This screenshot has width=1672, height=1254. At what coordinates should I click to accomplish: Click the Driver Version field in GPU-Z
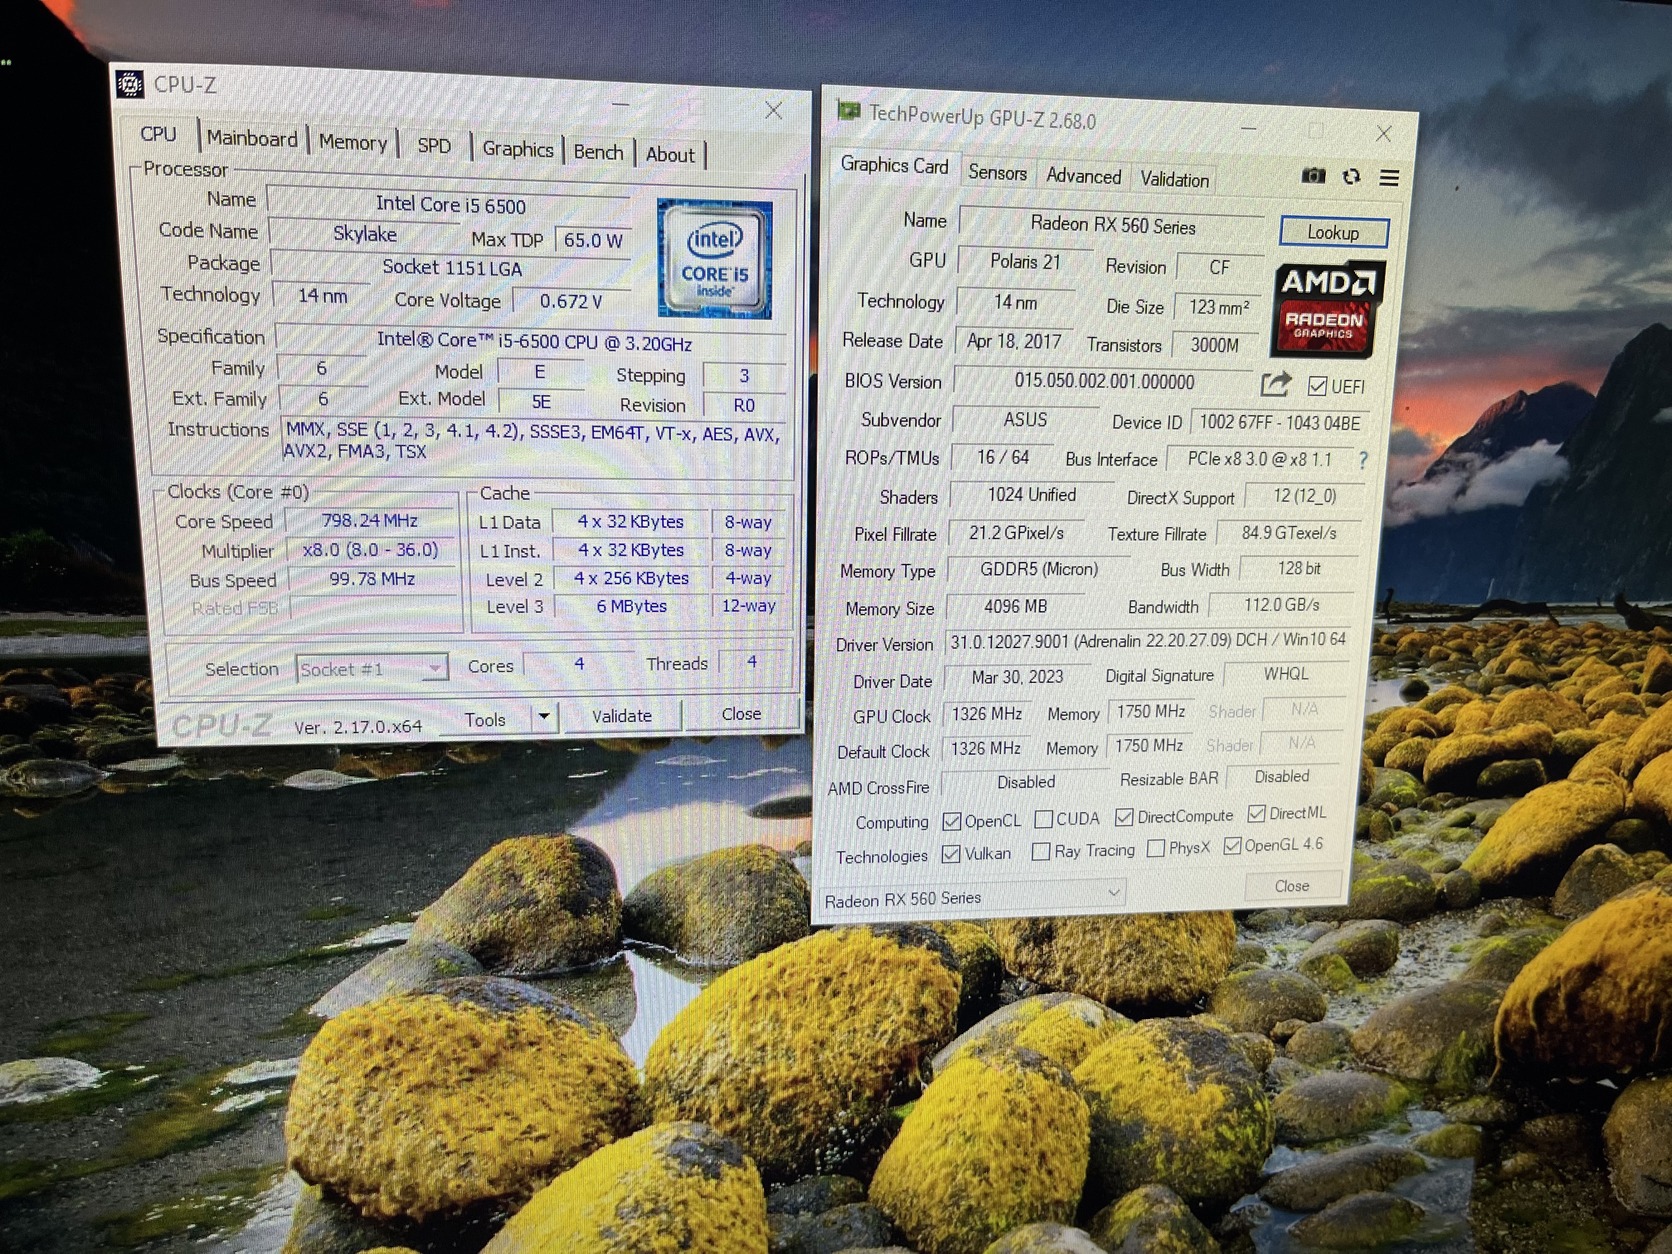(1148, 640)
